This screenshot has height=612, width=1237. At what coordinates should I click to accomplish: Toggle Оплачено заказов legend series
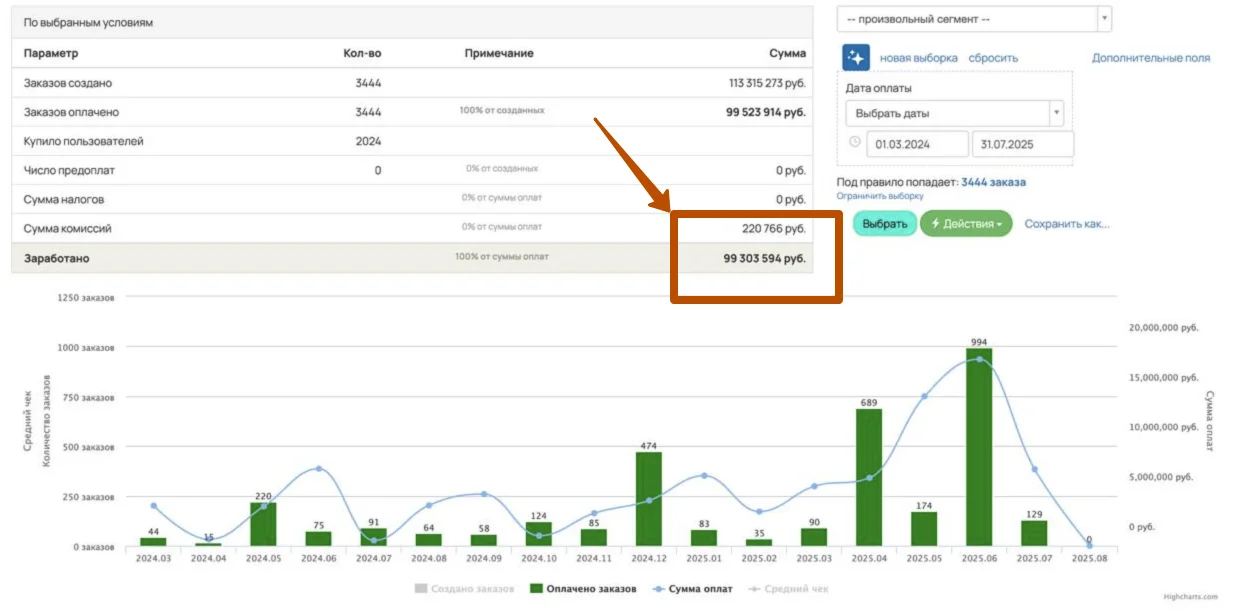[x=583, y=589]
